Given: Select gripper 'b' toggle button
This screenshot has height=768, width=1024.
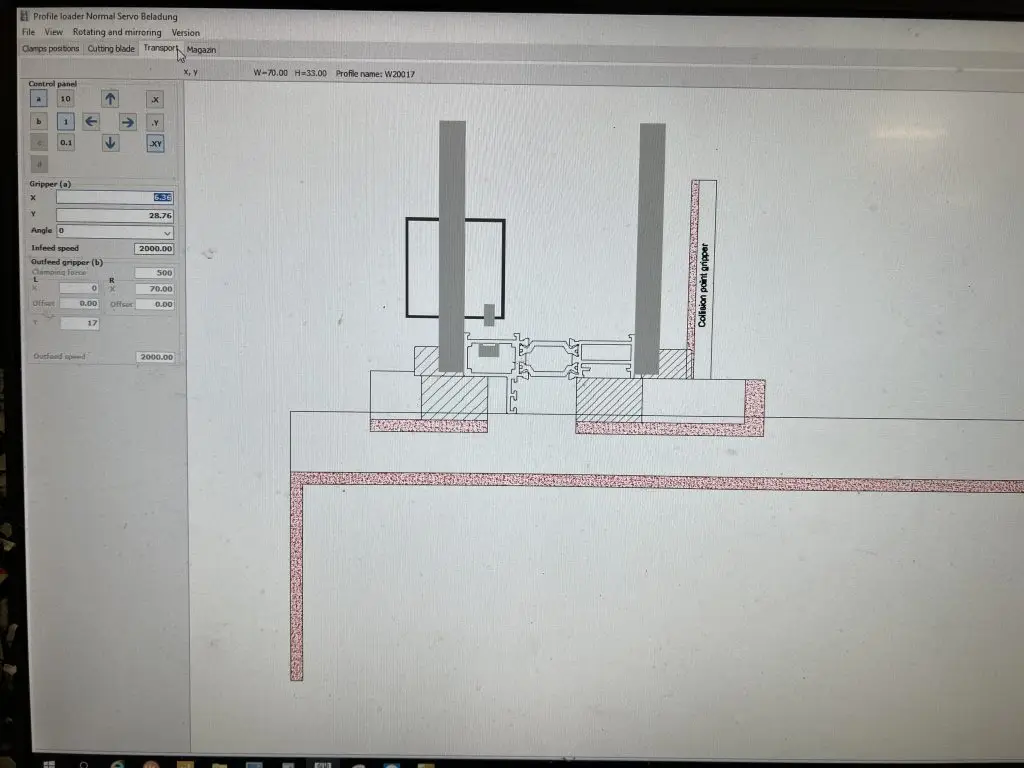Looking at the screenshot, I should pos(39,121).
